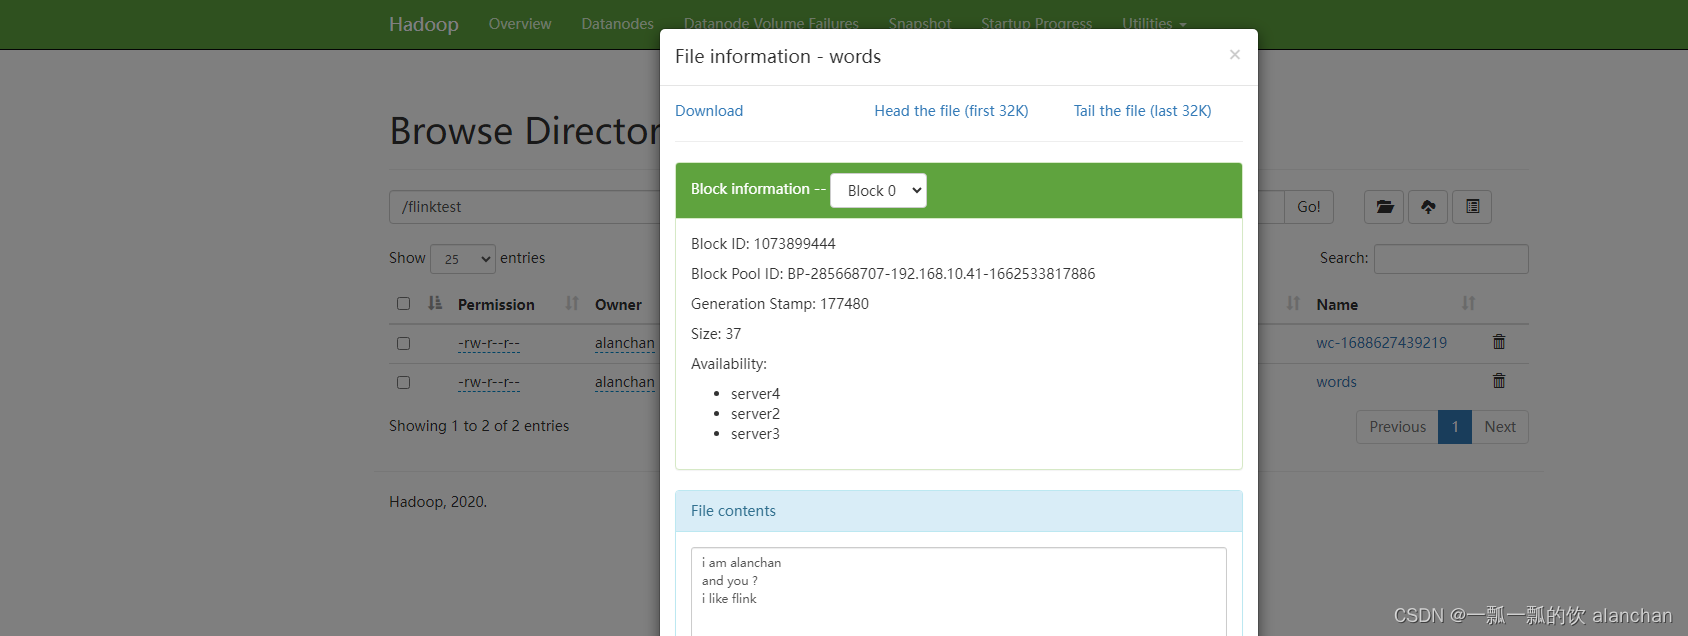Screen dimensions: 1688x636
Task: Click the Generation Stamp: 177480 text
Action: [x=780, y=304]
